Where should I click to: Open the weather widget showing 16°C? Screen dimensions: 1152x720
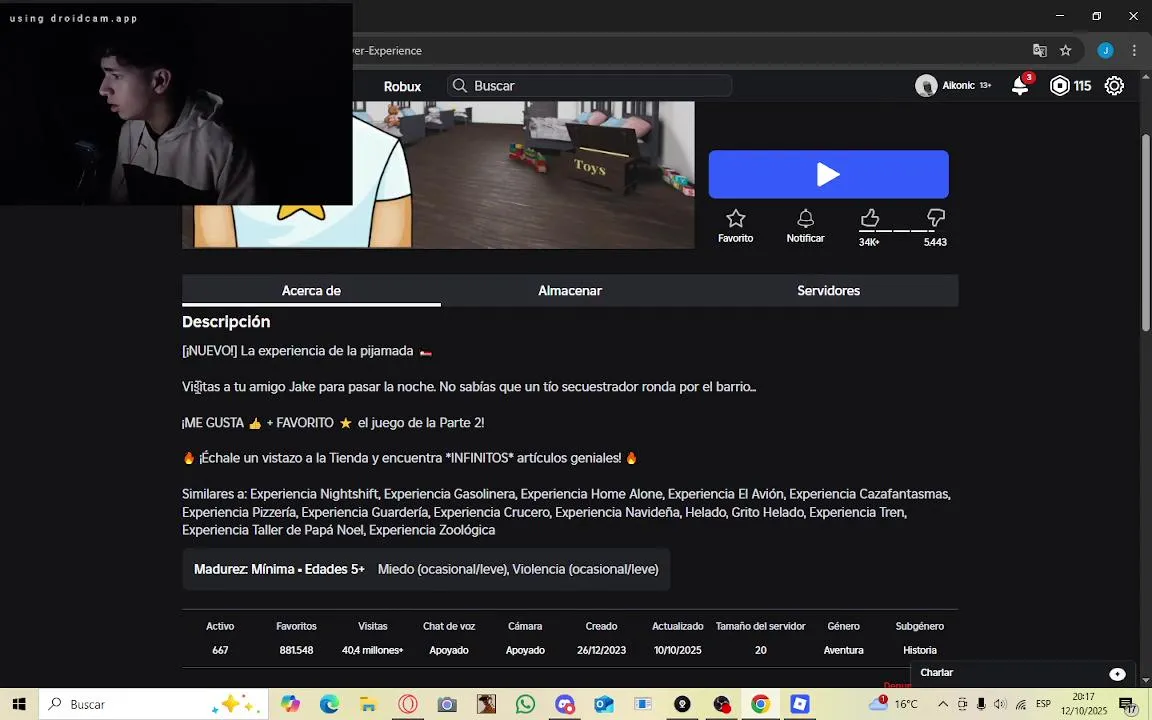pyautogui.click(x=893, y=704)
